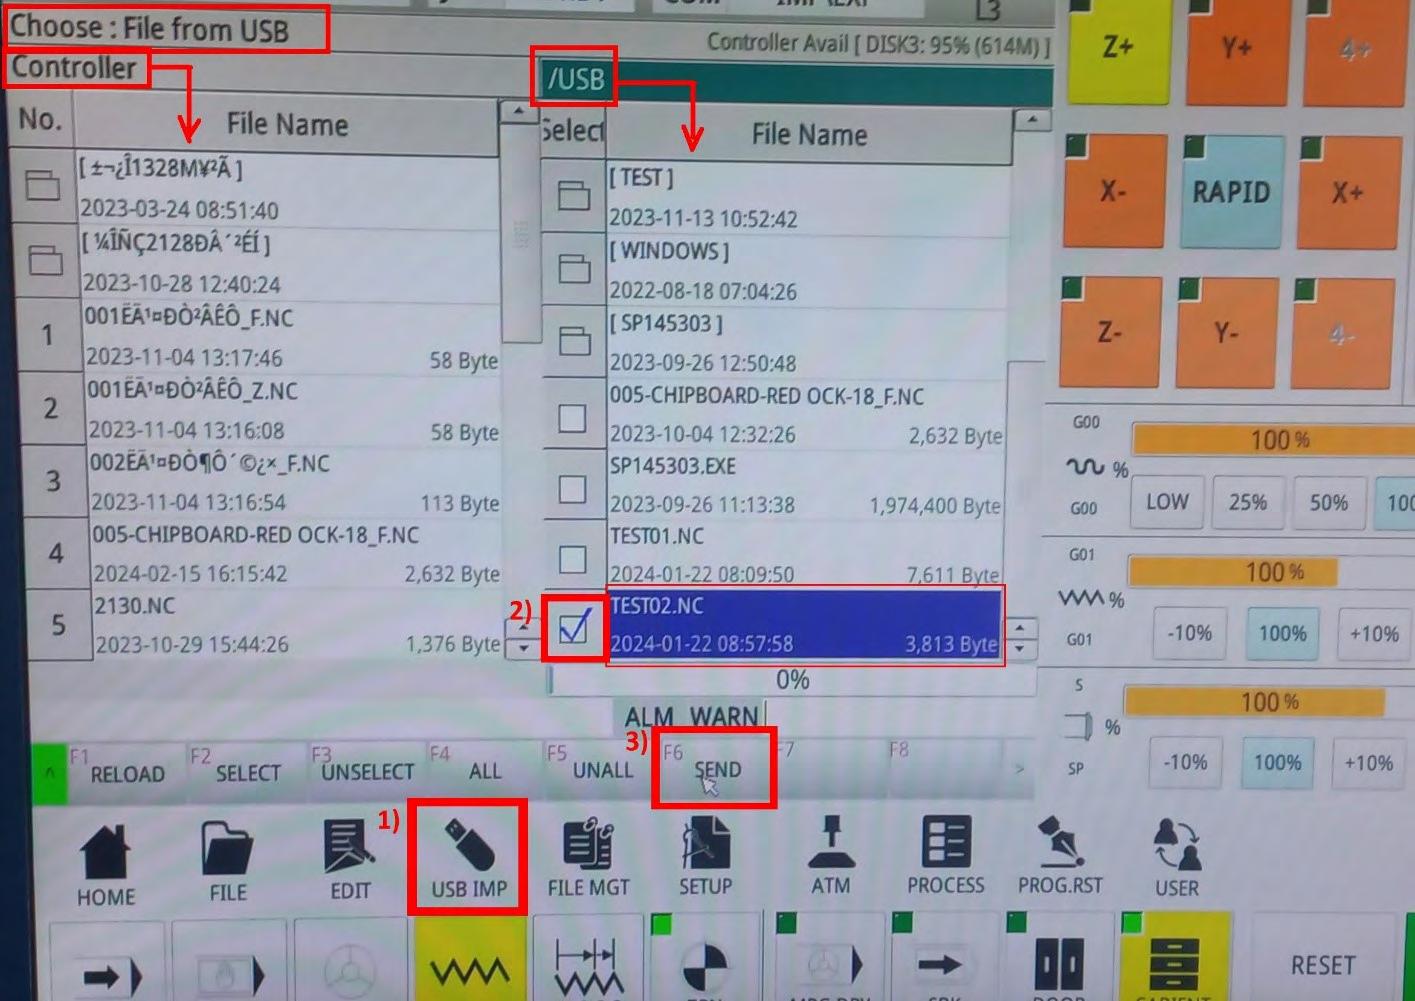1415x1001 pixels.
Task: Jog axis with X+ button
Action: [1348, 192]
